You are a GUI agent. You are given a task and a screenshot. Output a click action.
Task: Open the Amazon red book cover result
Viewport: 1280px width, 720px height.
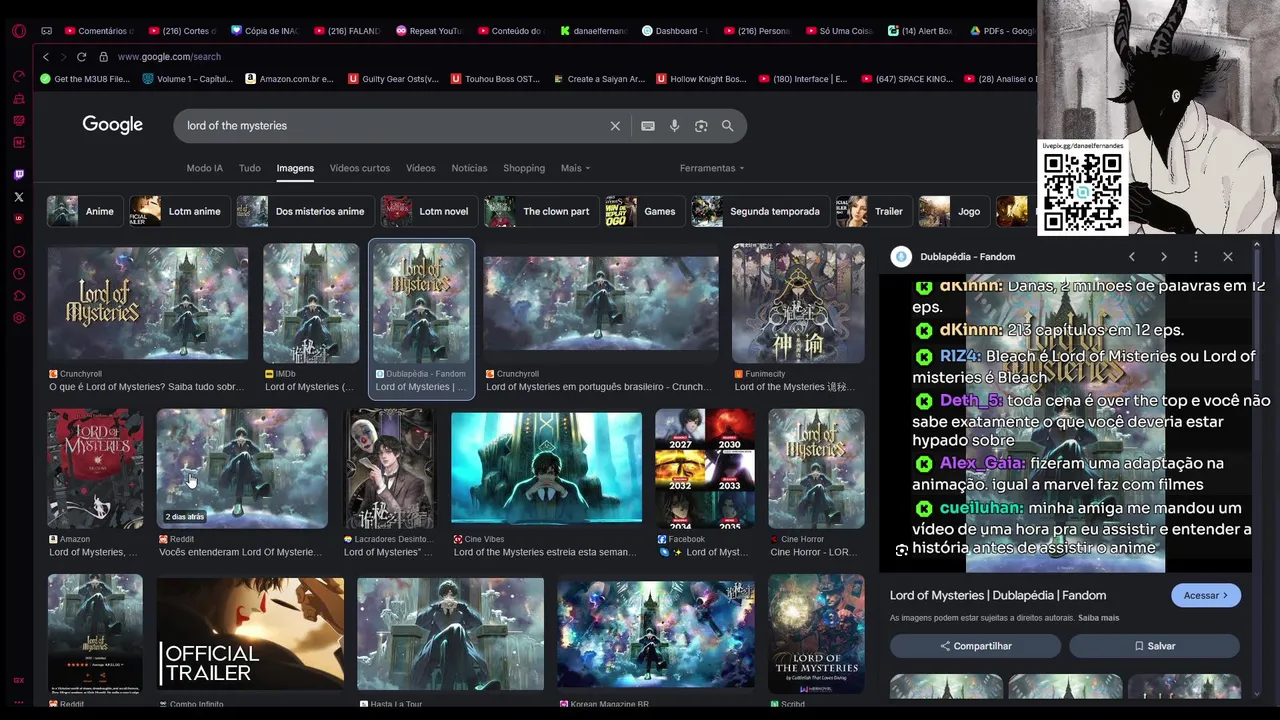pyautogui.click(x=95, y=468)
